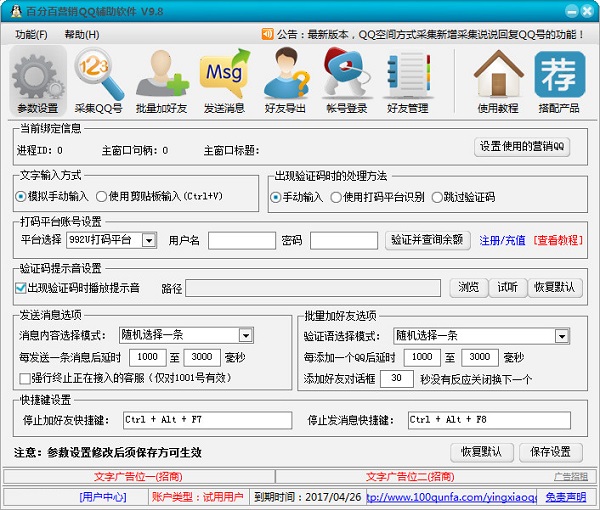Click add-QQ delay minimum 1000 field
This screenshot has width=600, height=510.
click(422, 357)
